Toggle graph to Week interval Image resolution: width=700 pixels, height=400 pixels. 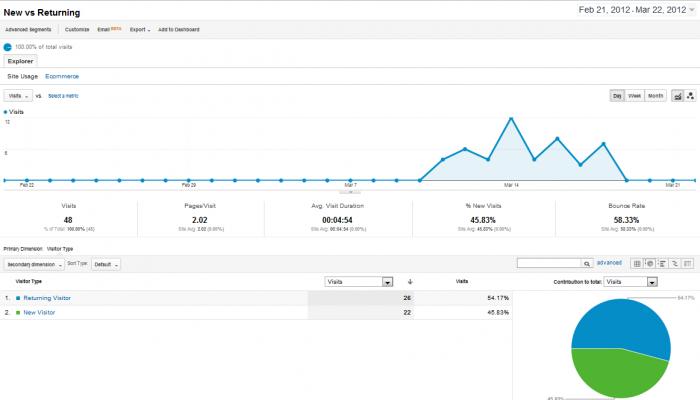click(634, 96)
